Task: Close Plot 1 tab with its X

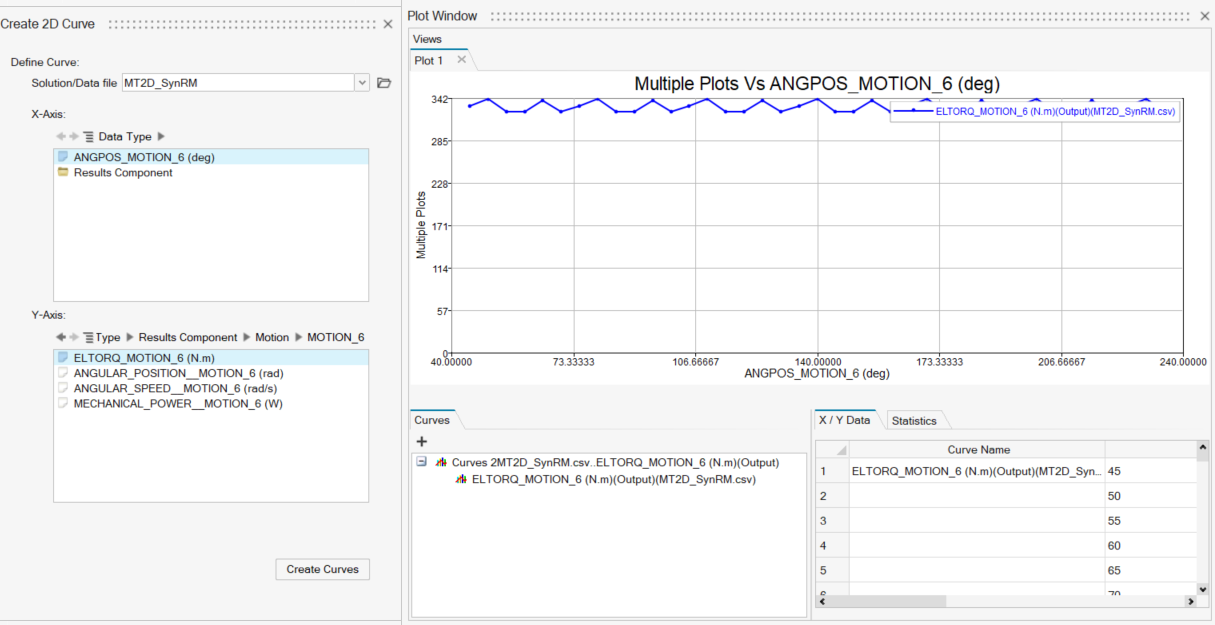Action: [x=461, y=60]
